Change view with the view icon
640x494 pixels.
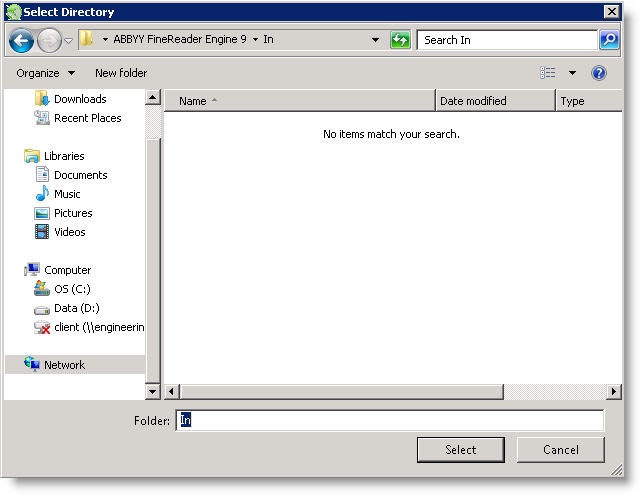coord(547,73)
